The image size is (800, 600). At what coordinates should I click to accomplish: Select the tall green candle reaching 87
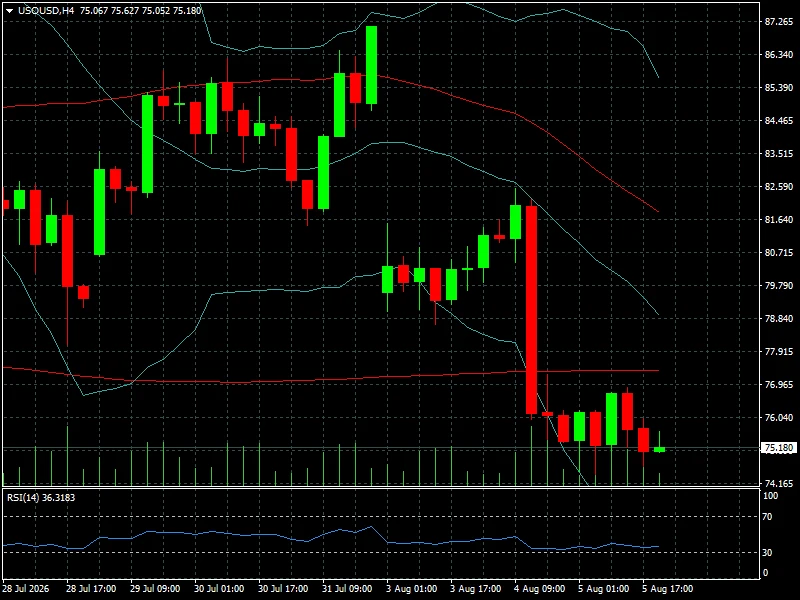pos(371,65)
